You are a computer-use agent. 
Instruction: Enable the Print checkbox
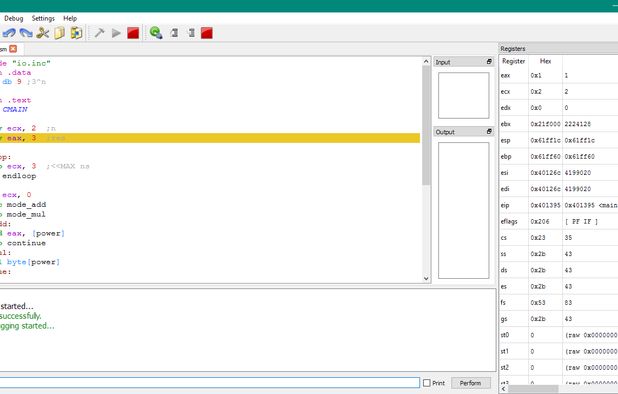[x=426, y=383]
